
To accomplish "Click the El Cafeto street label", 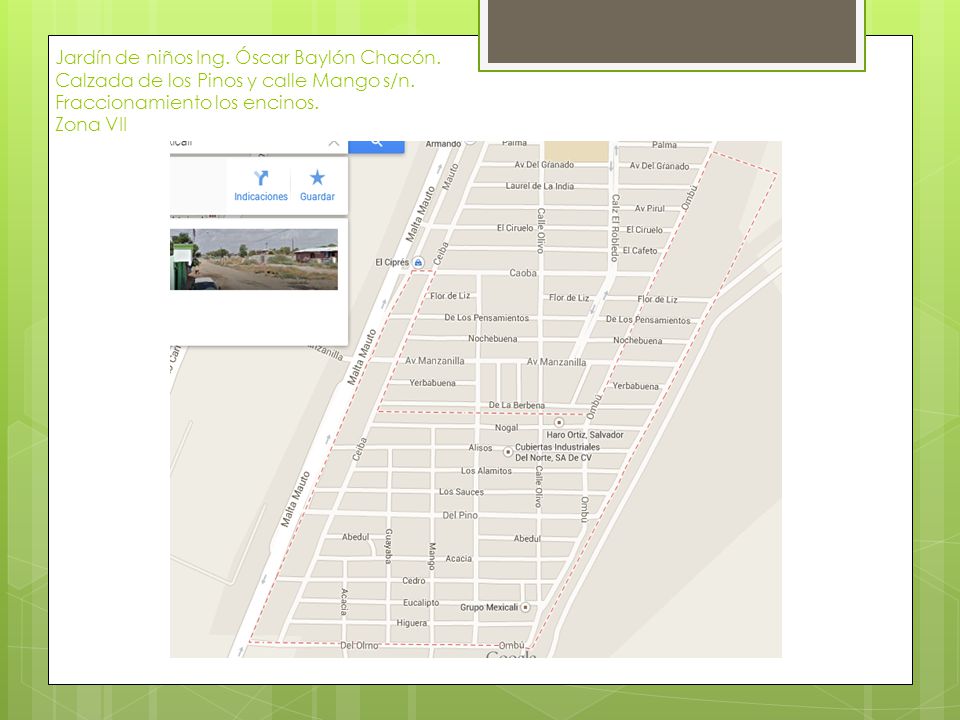I will pos(640,250).
